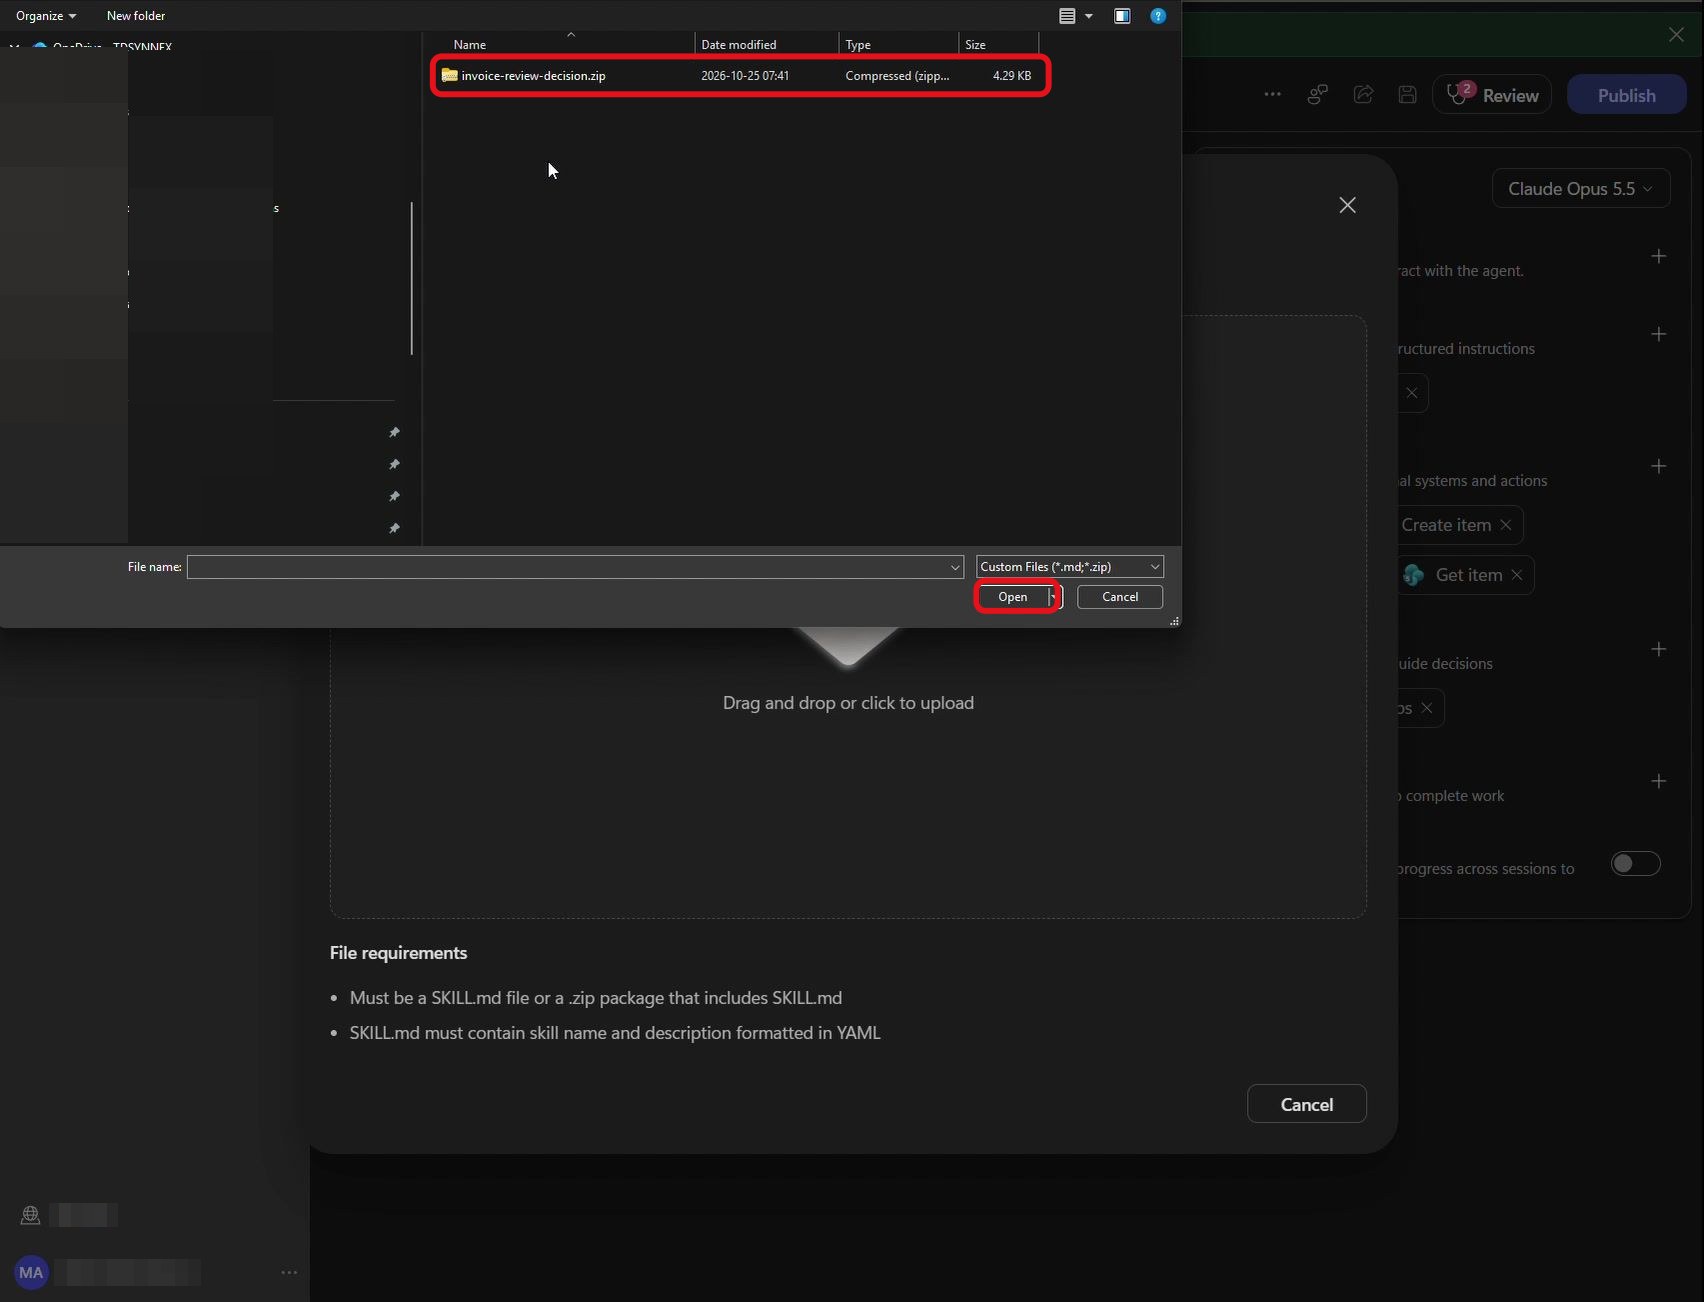Remove the Get item action chip
Viewport: 1704px width, 1302px height.
pos(1517,575)
